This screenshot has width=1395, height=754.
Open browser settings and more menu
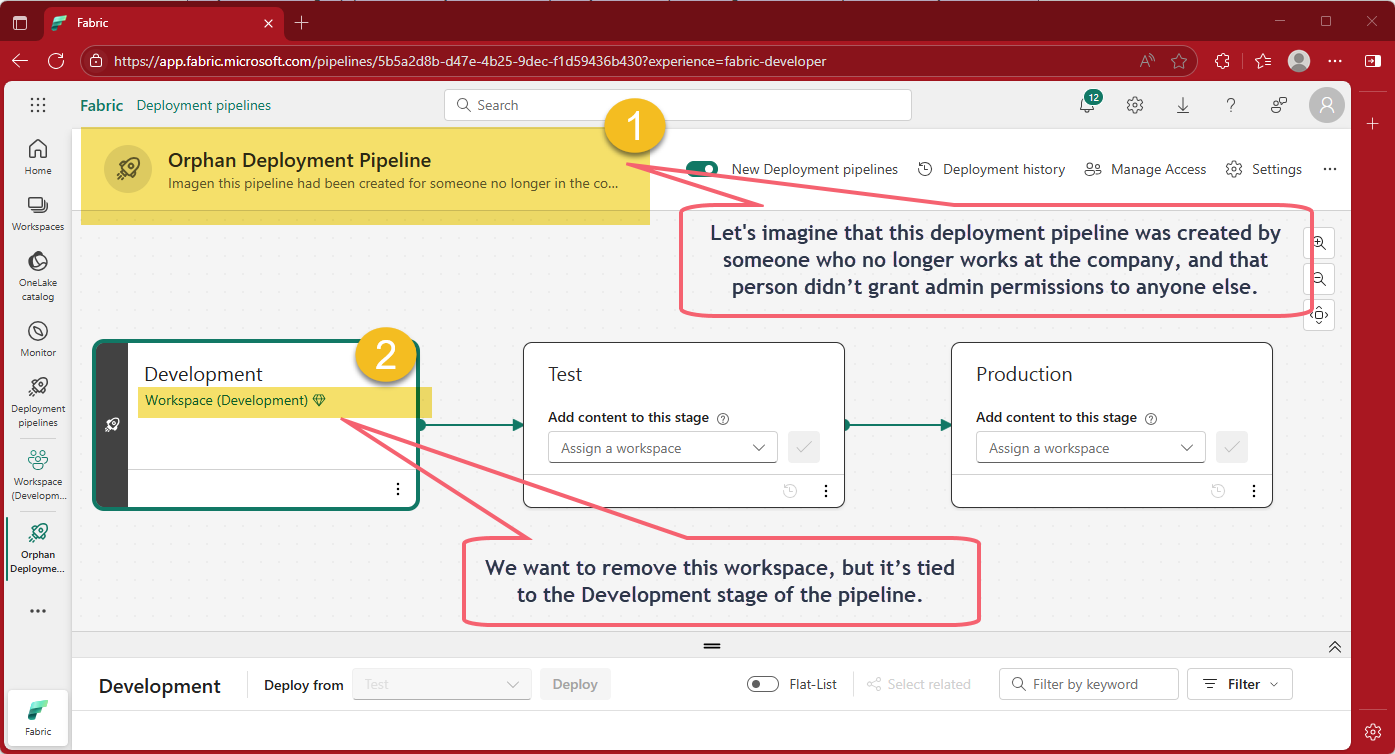click(1335, 61)
